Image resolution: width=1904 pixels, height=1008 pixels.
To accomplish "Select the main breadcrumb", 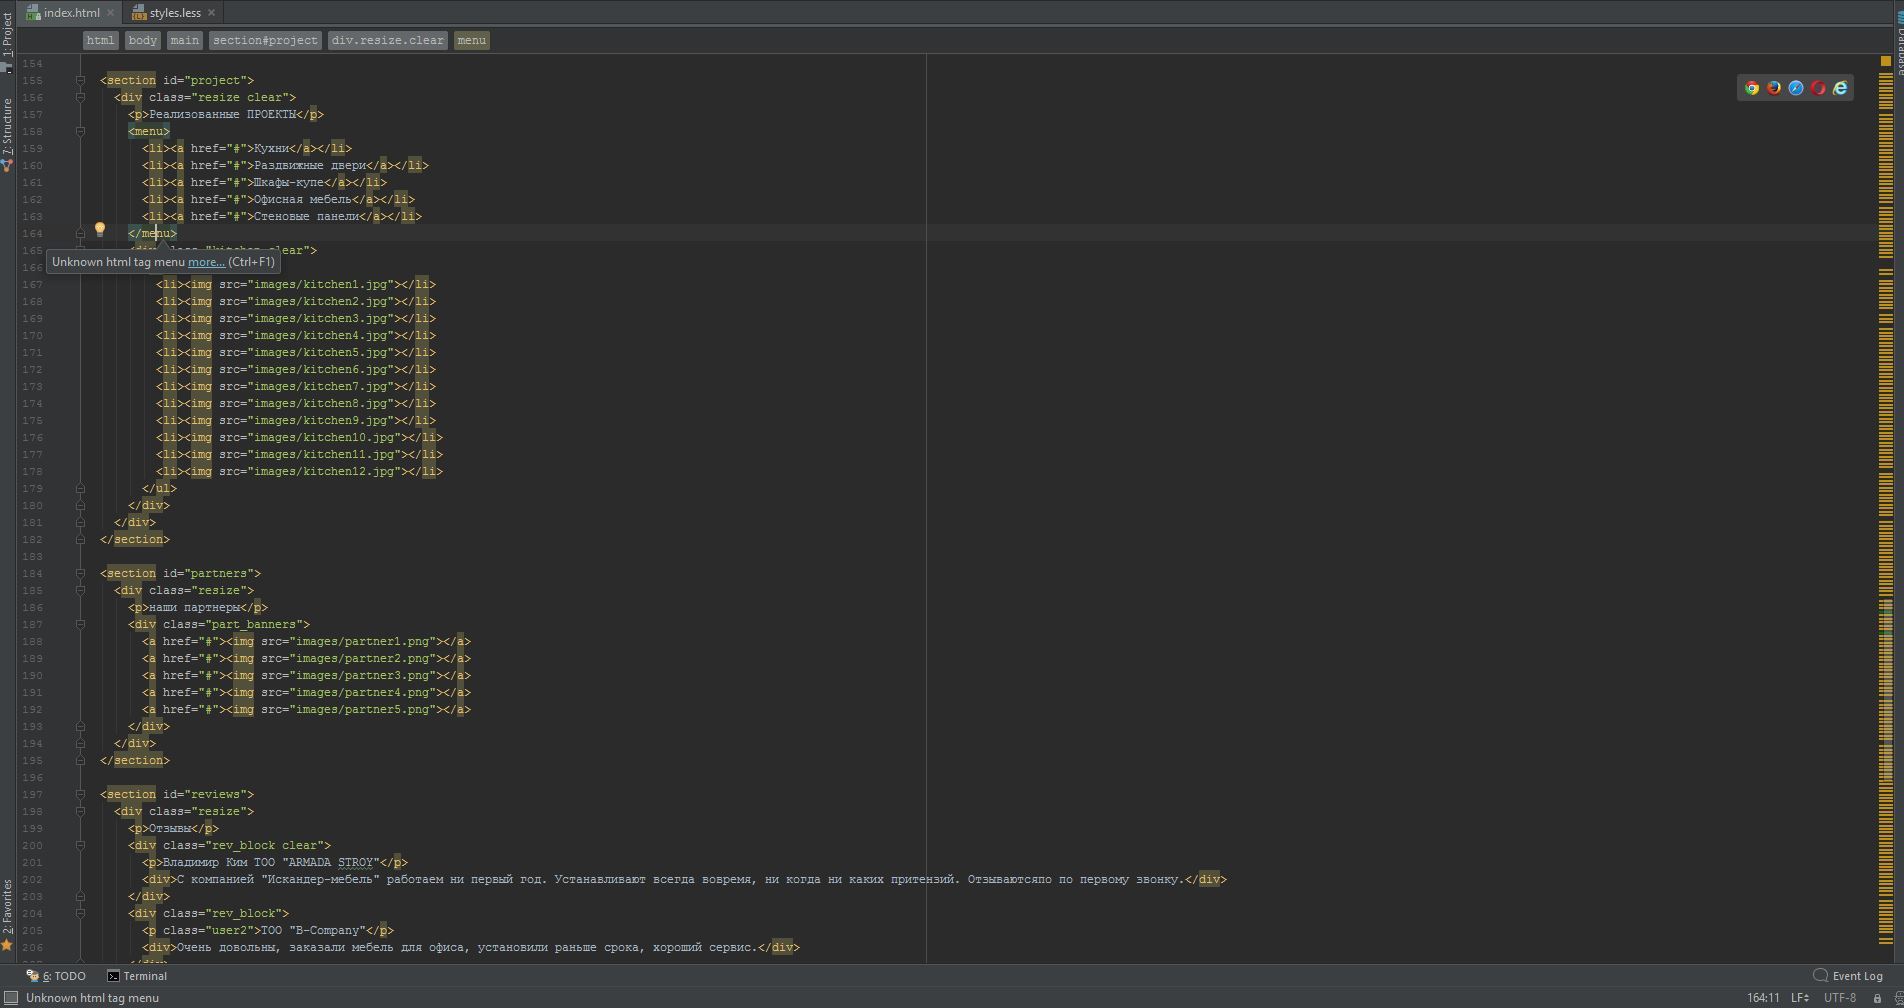I will coord(184,40).
